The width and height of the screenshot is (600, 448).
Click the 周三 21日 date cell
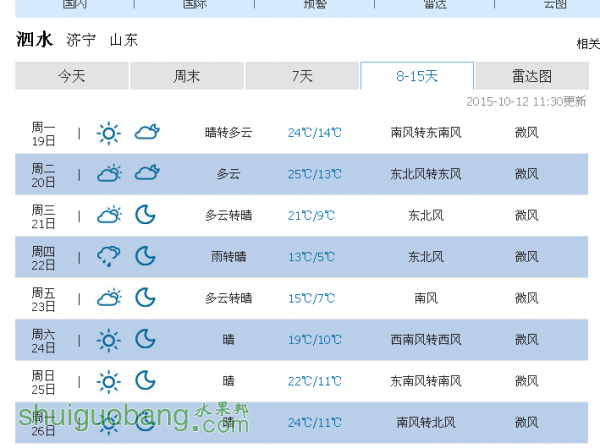tap(43, 217)
